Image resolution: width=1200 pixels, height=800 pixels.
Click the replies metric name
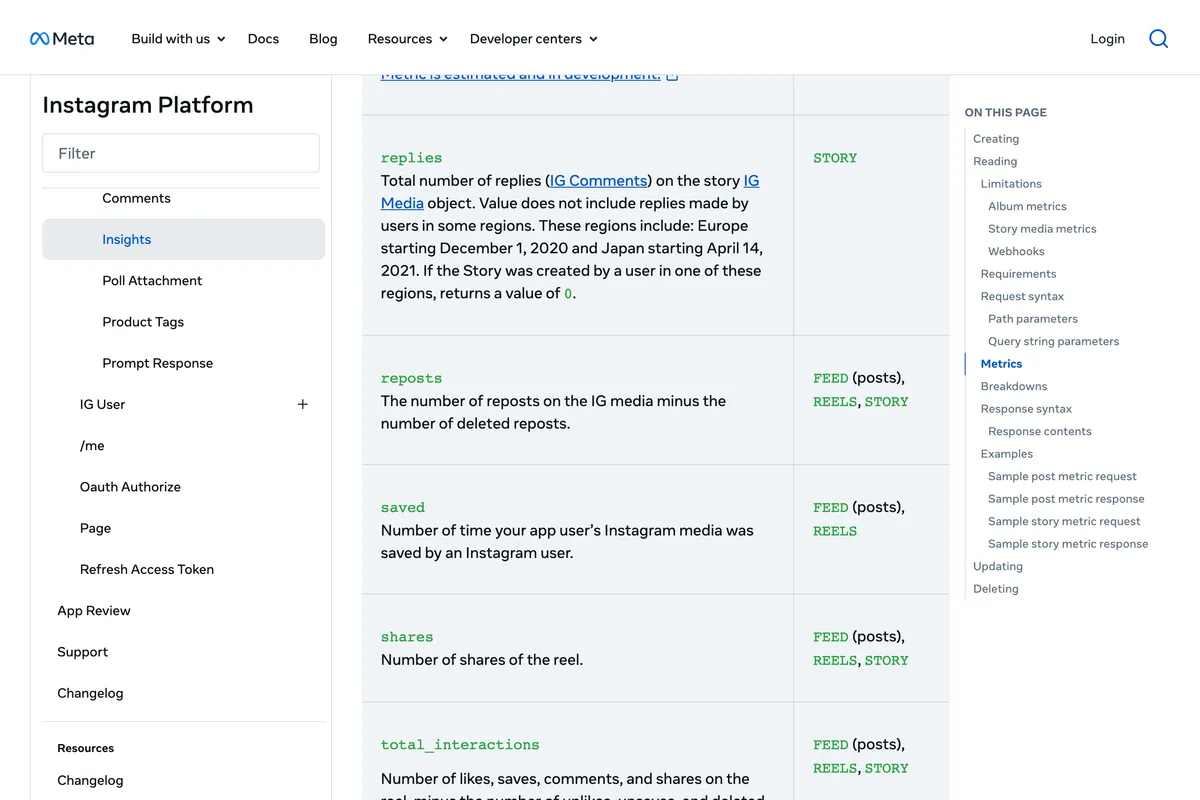tap(411, 158)
